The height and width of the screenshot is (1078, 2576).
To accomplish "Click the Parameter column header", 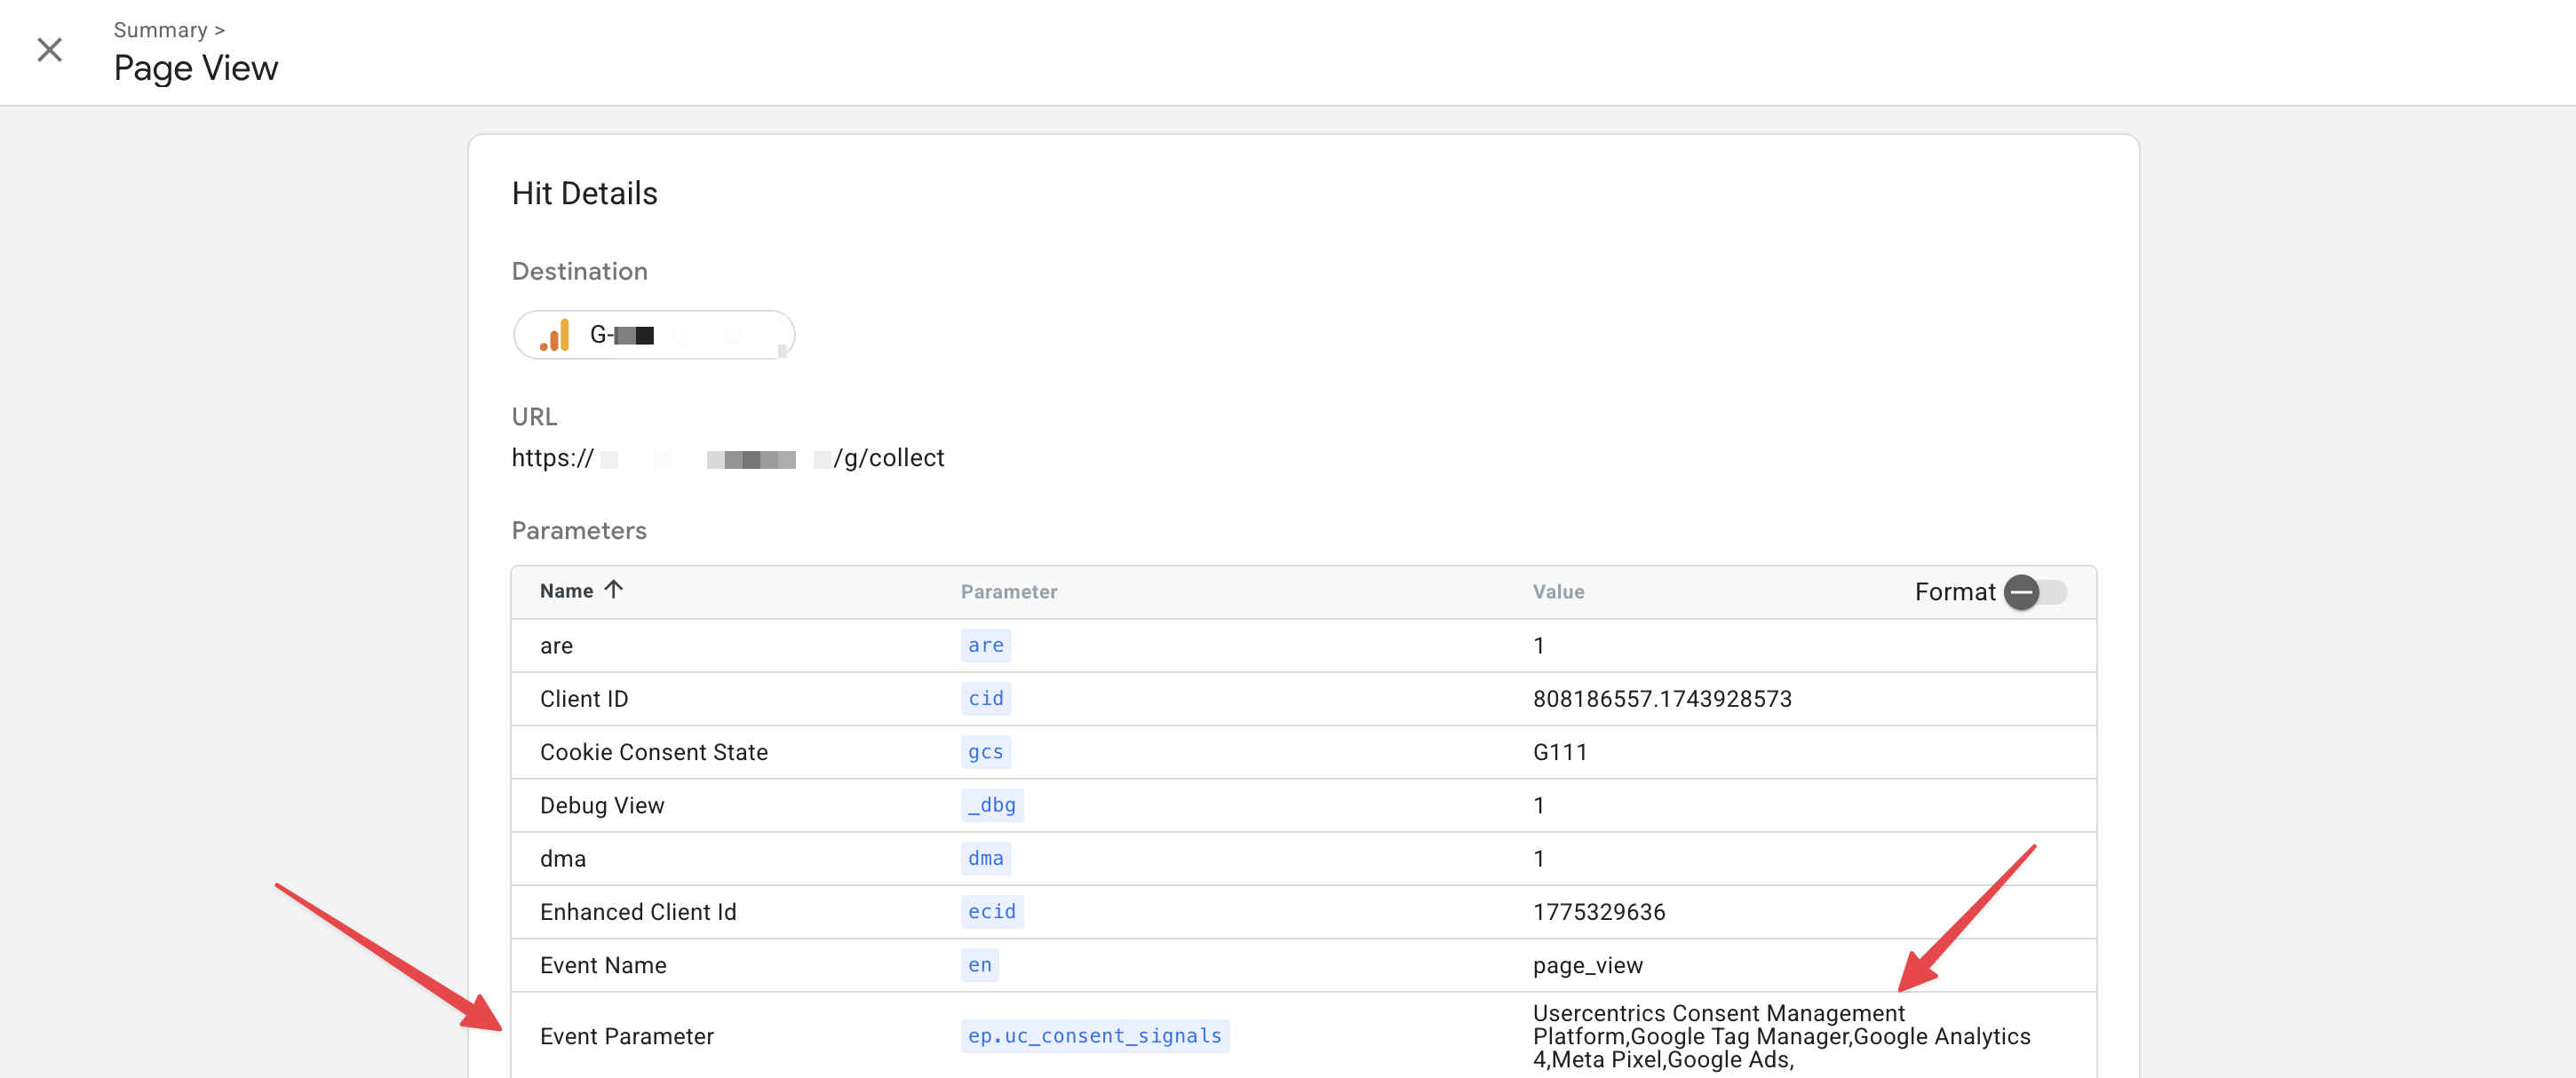I will [x=1008, y=592].
